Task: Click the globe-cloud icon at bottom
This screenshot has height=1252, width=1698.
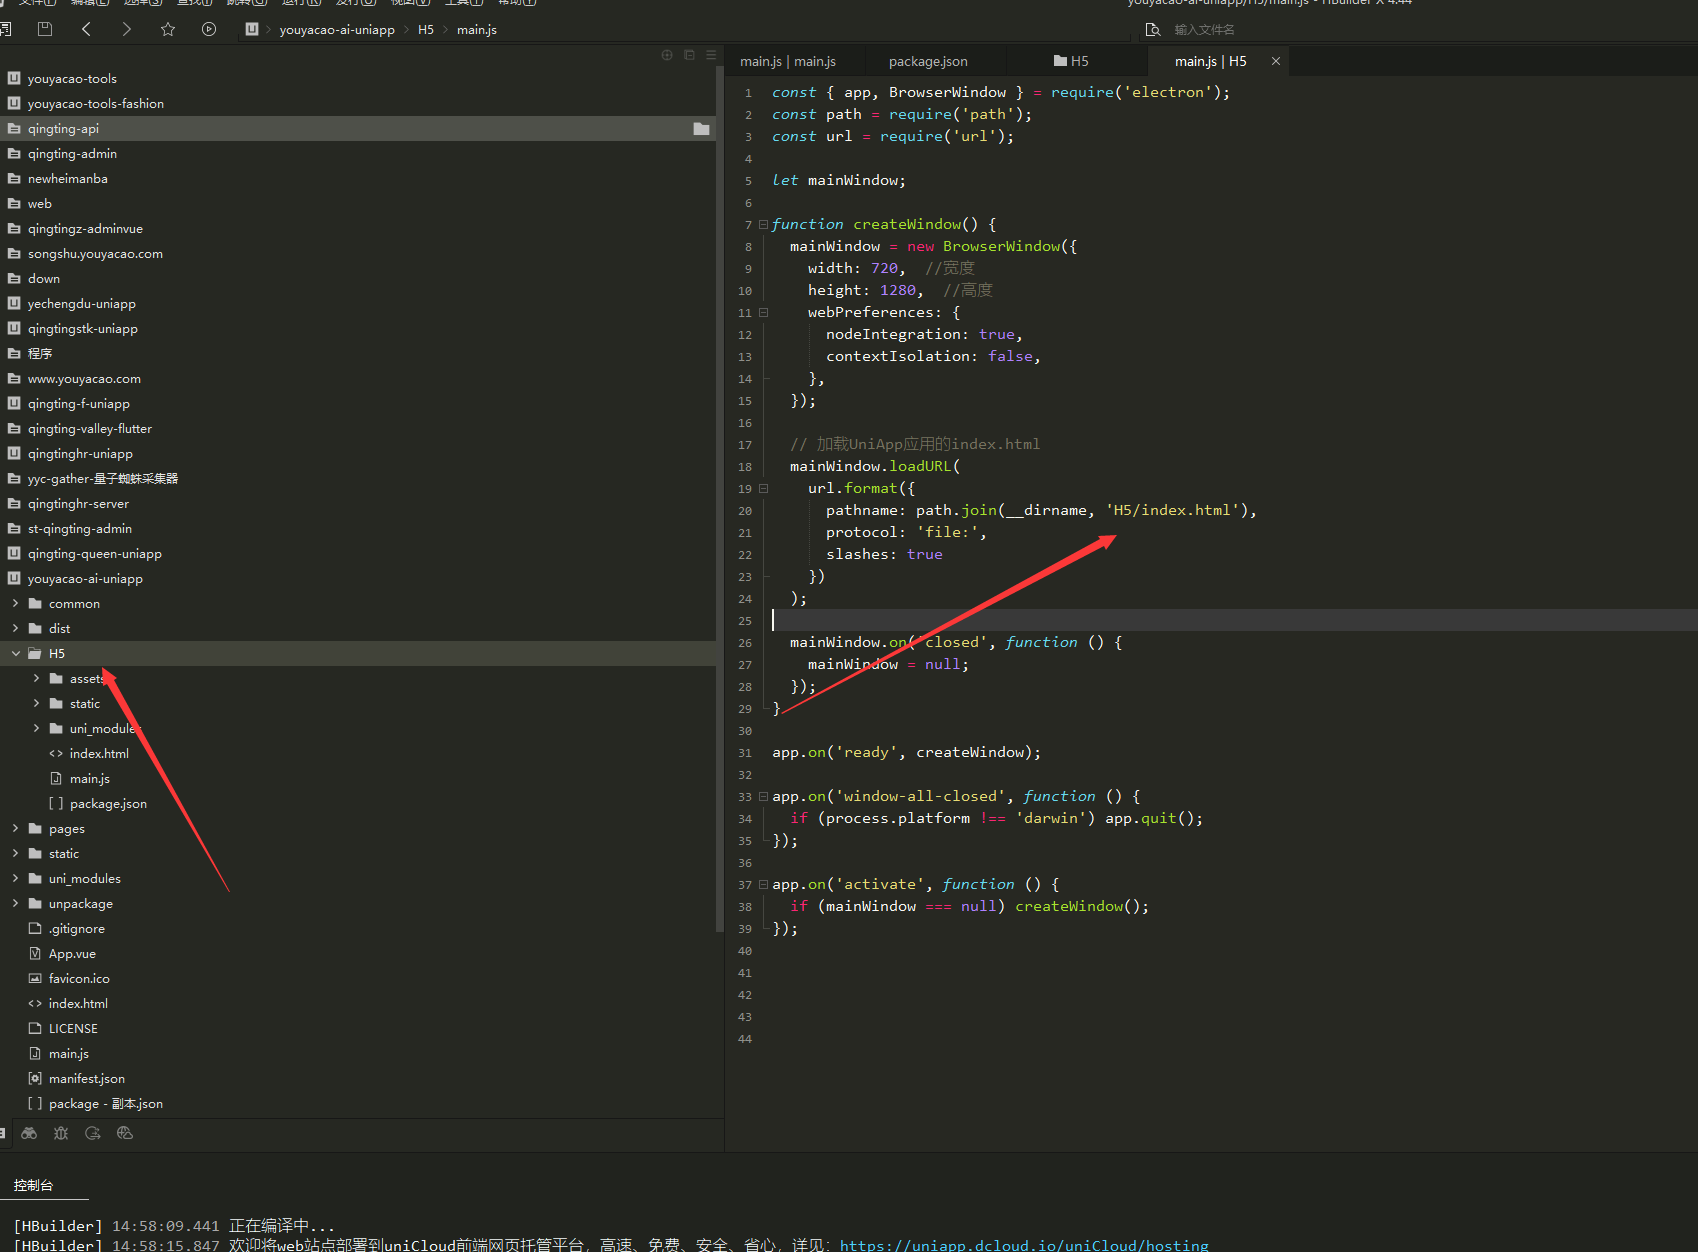Action: 125,1133
